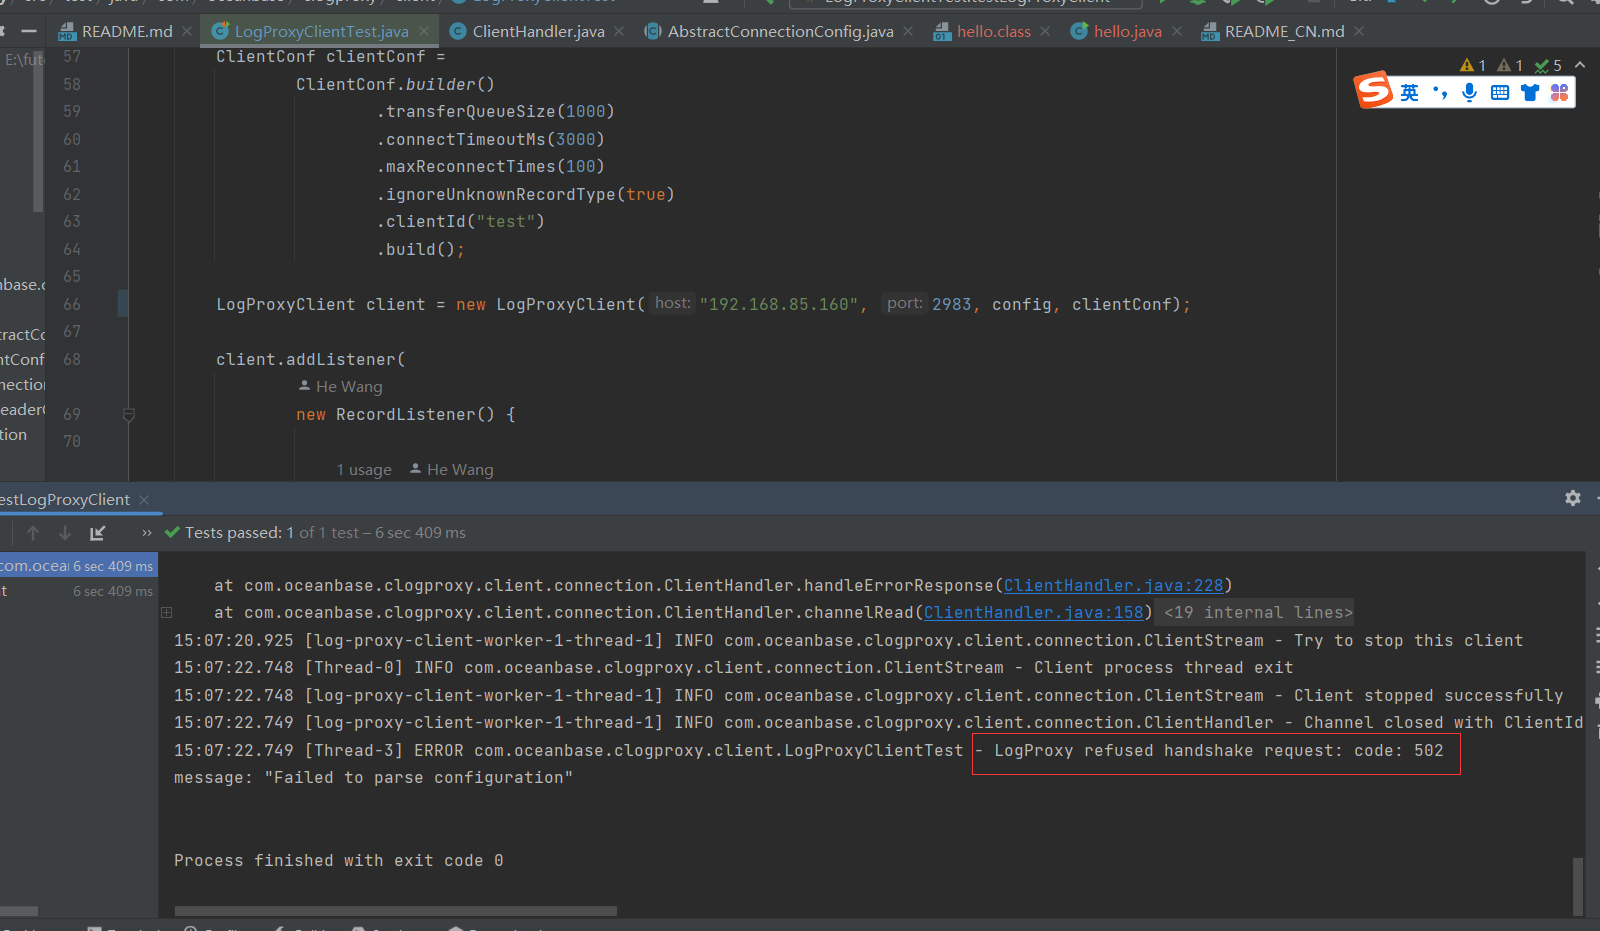Click the He Wang author hint above RecordListener
Viewport: 1600px width, 931px height.
[x=340, y=386]
